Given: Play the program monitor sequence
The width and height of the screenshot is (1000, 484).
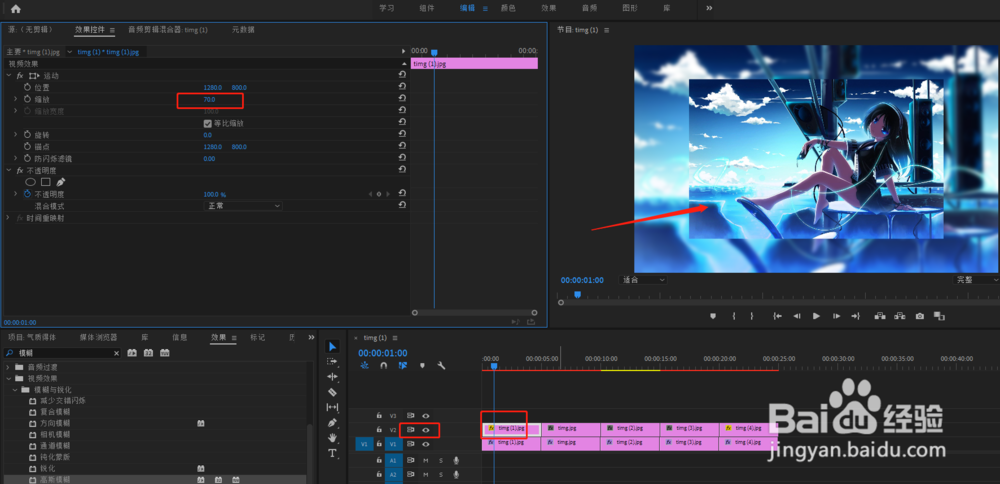Looking at the screenshot, I should coord(816,316).
